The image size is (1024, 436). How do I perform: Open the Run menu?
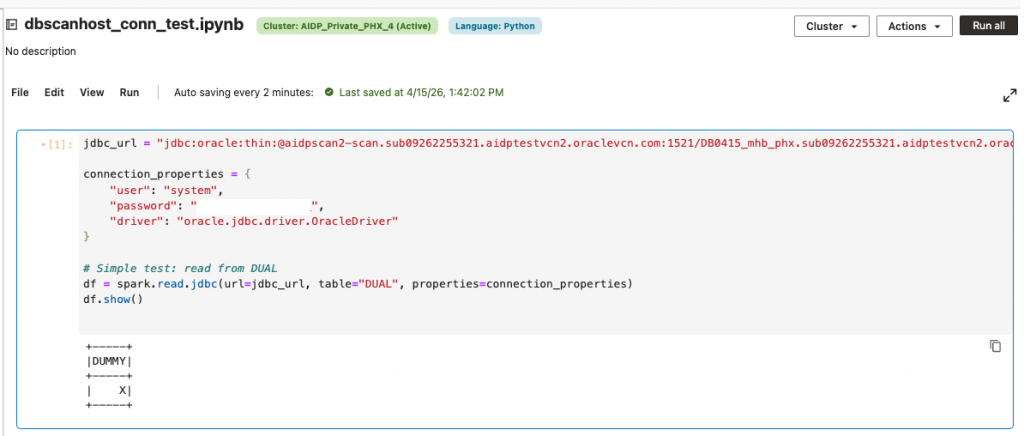click(129, 92)
